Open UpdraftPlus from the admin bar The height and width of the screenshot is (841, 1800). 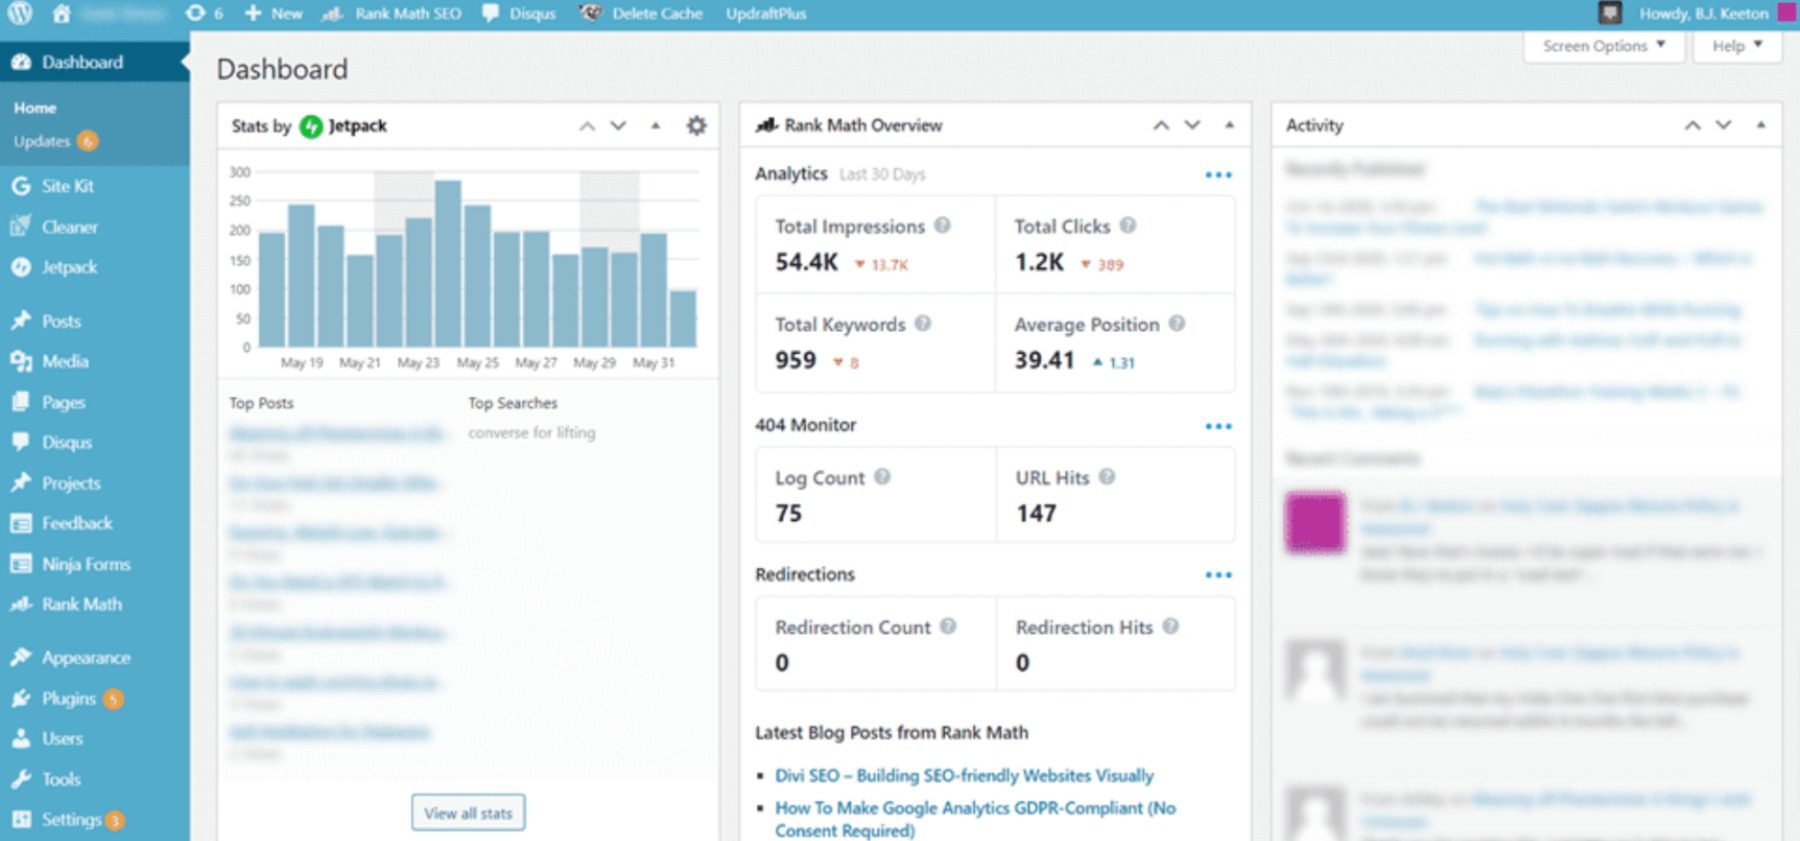point(766,13)
